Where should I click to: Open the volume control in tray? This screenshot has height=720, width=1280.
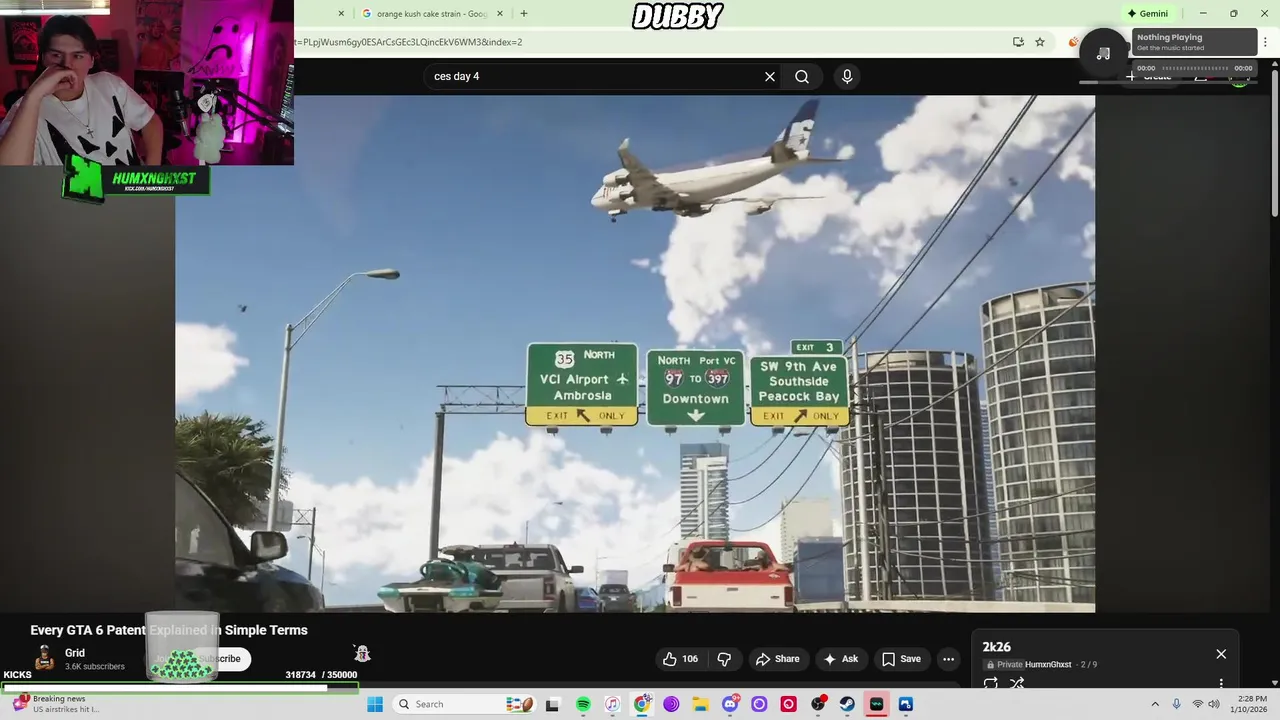(x=1214, y=704)
